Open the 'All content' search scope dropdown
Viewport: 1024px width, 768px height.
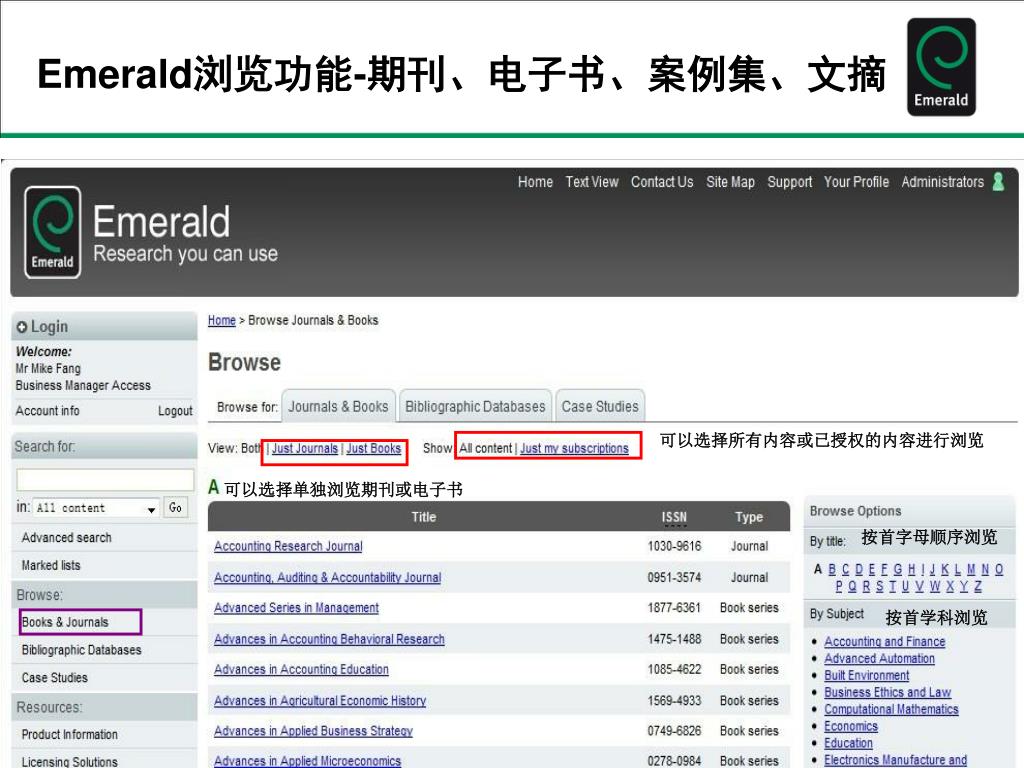97,508
